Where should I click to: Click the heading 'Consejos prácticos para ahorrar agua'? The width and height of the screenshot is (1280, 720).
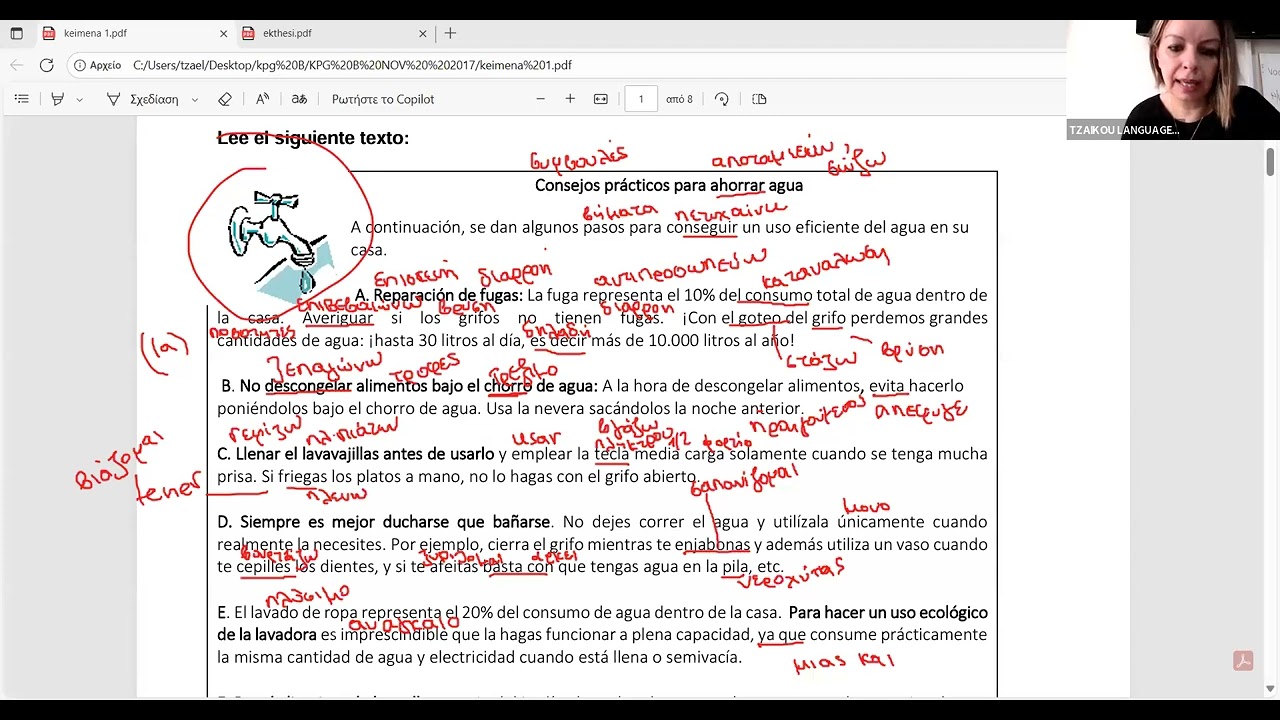(669, 185)
